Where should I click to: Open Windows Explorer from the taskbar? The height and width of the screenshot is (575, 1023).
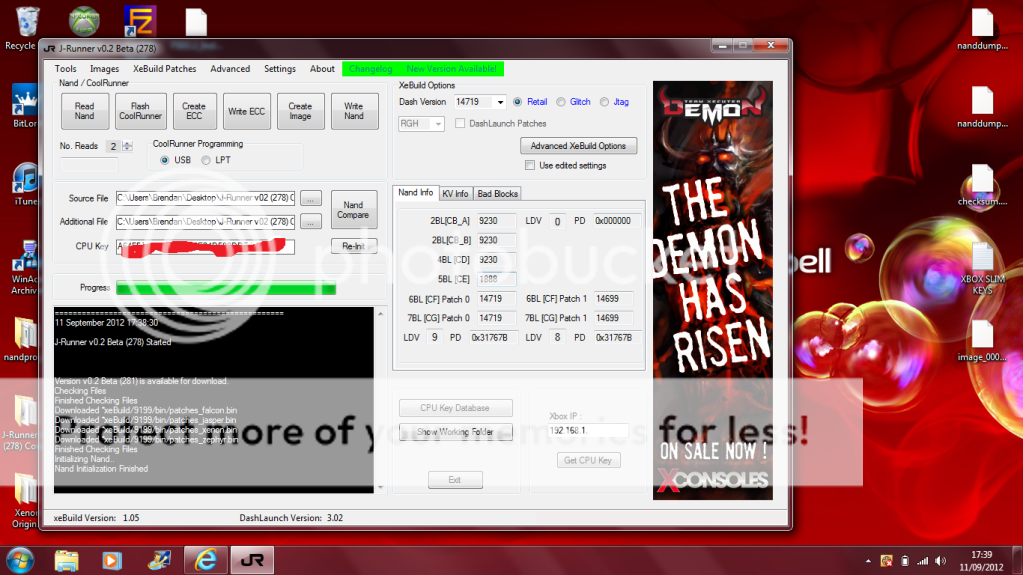67,559
